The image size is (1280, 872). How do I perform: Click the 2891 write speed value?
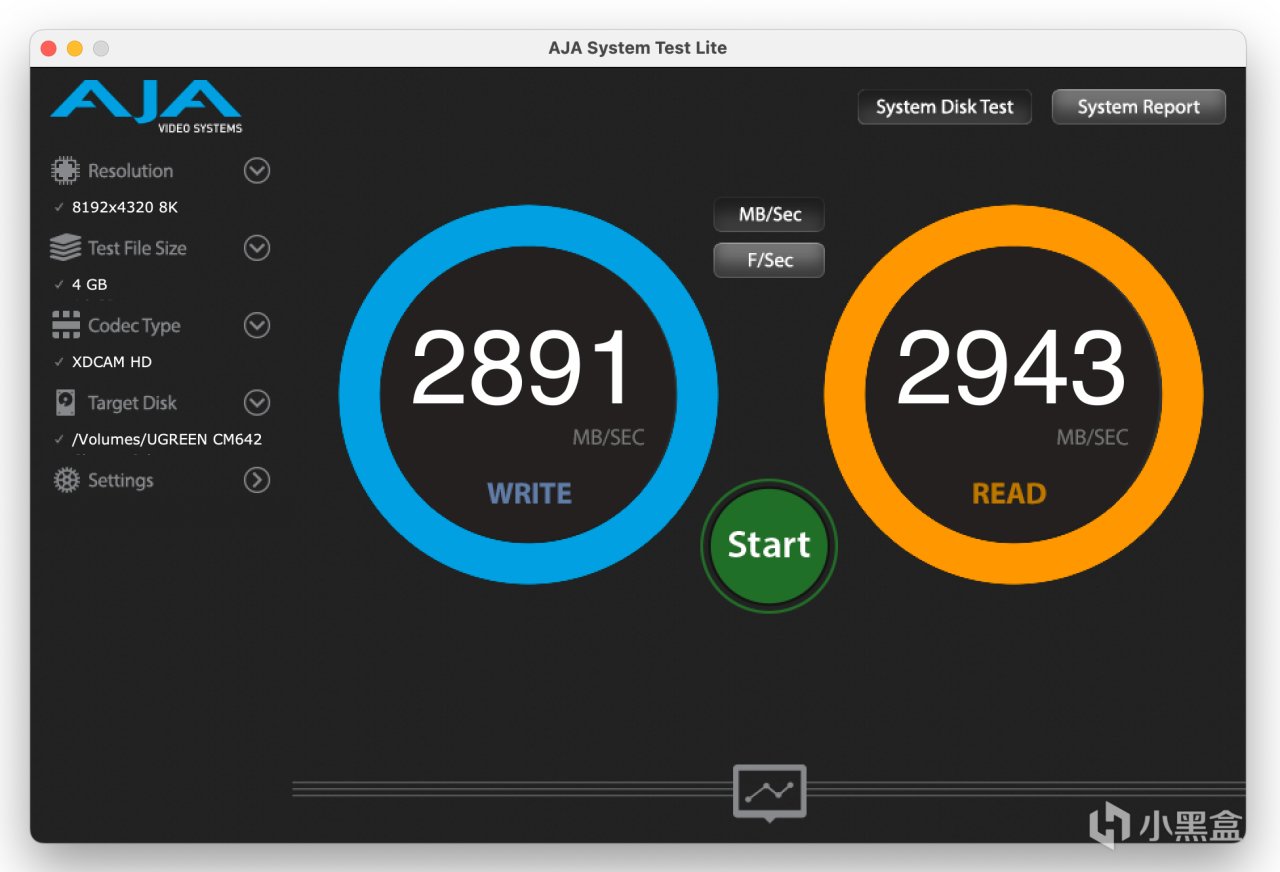(523, 368)
